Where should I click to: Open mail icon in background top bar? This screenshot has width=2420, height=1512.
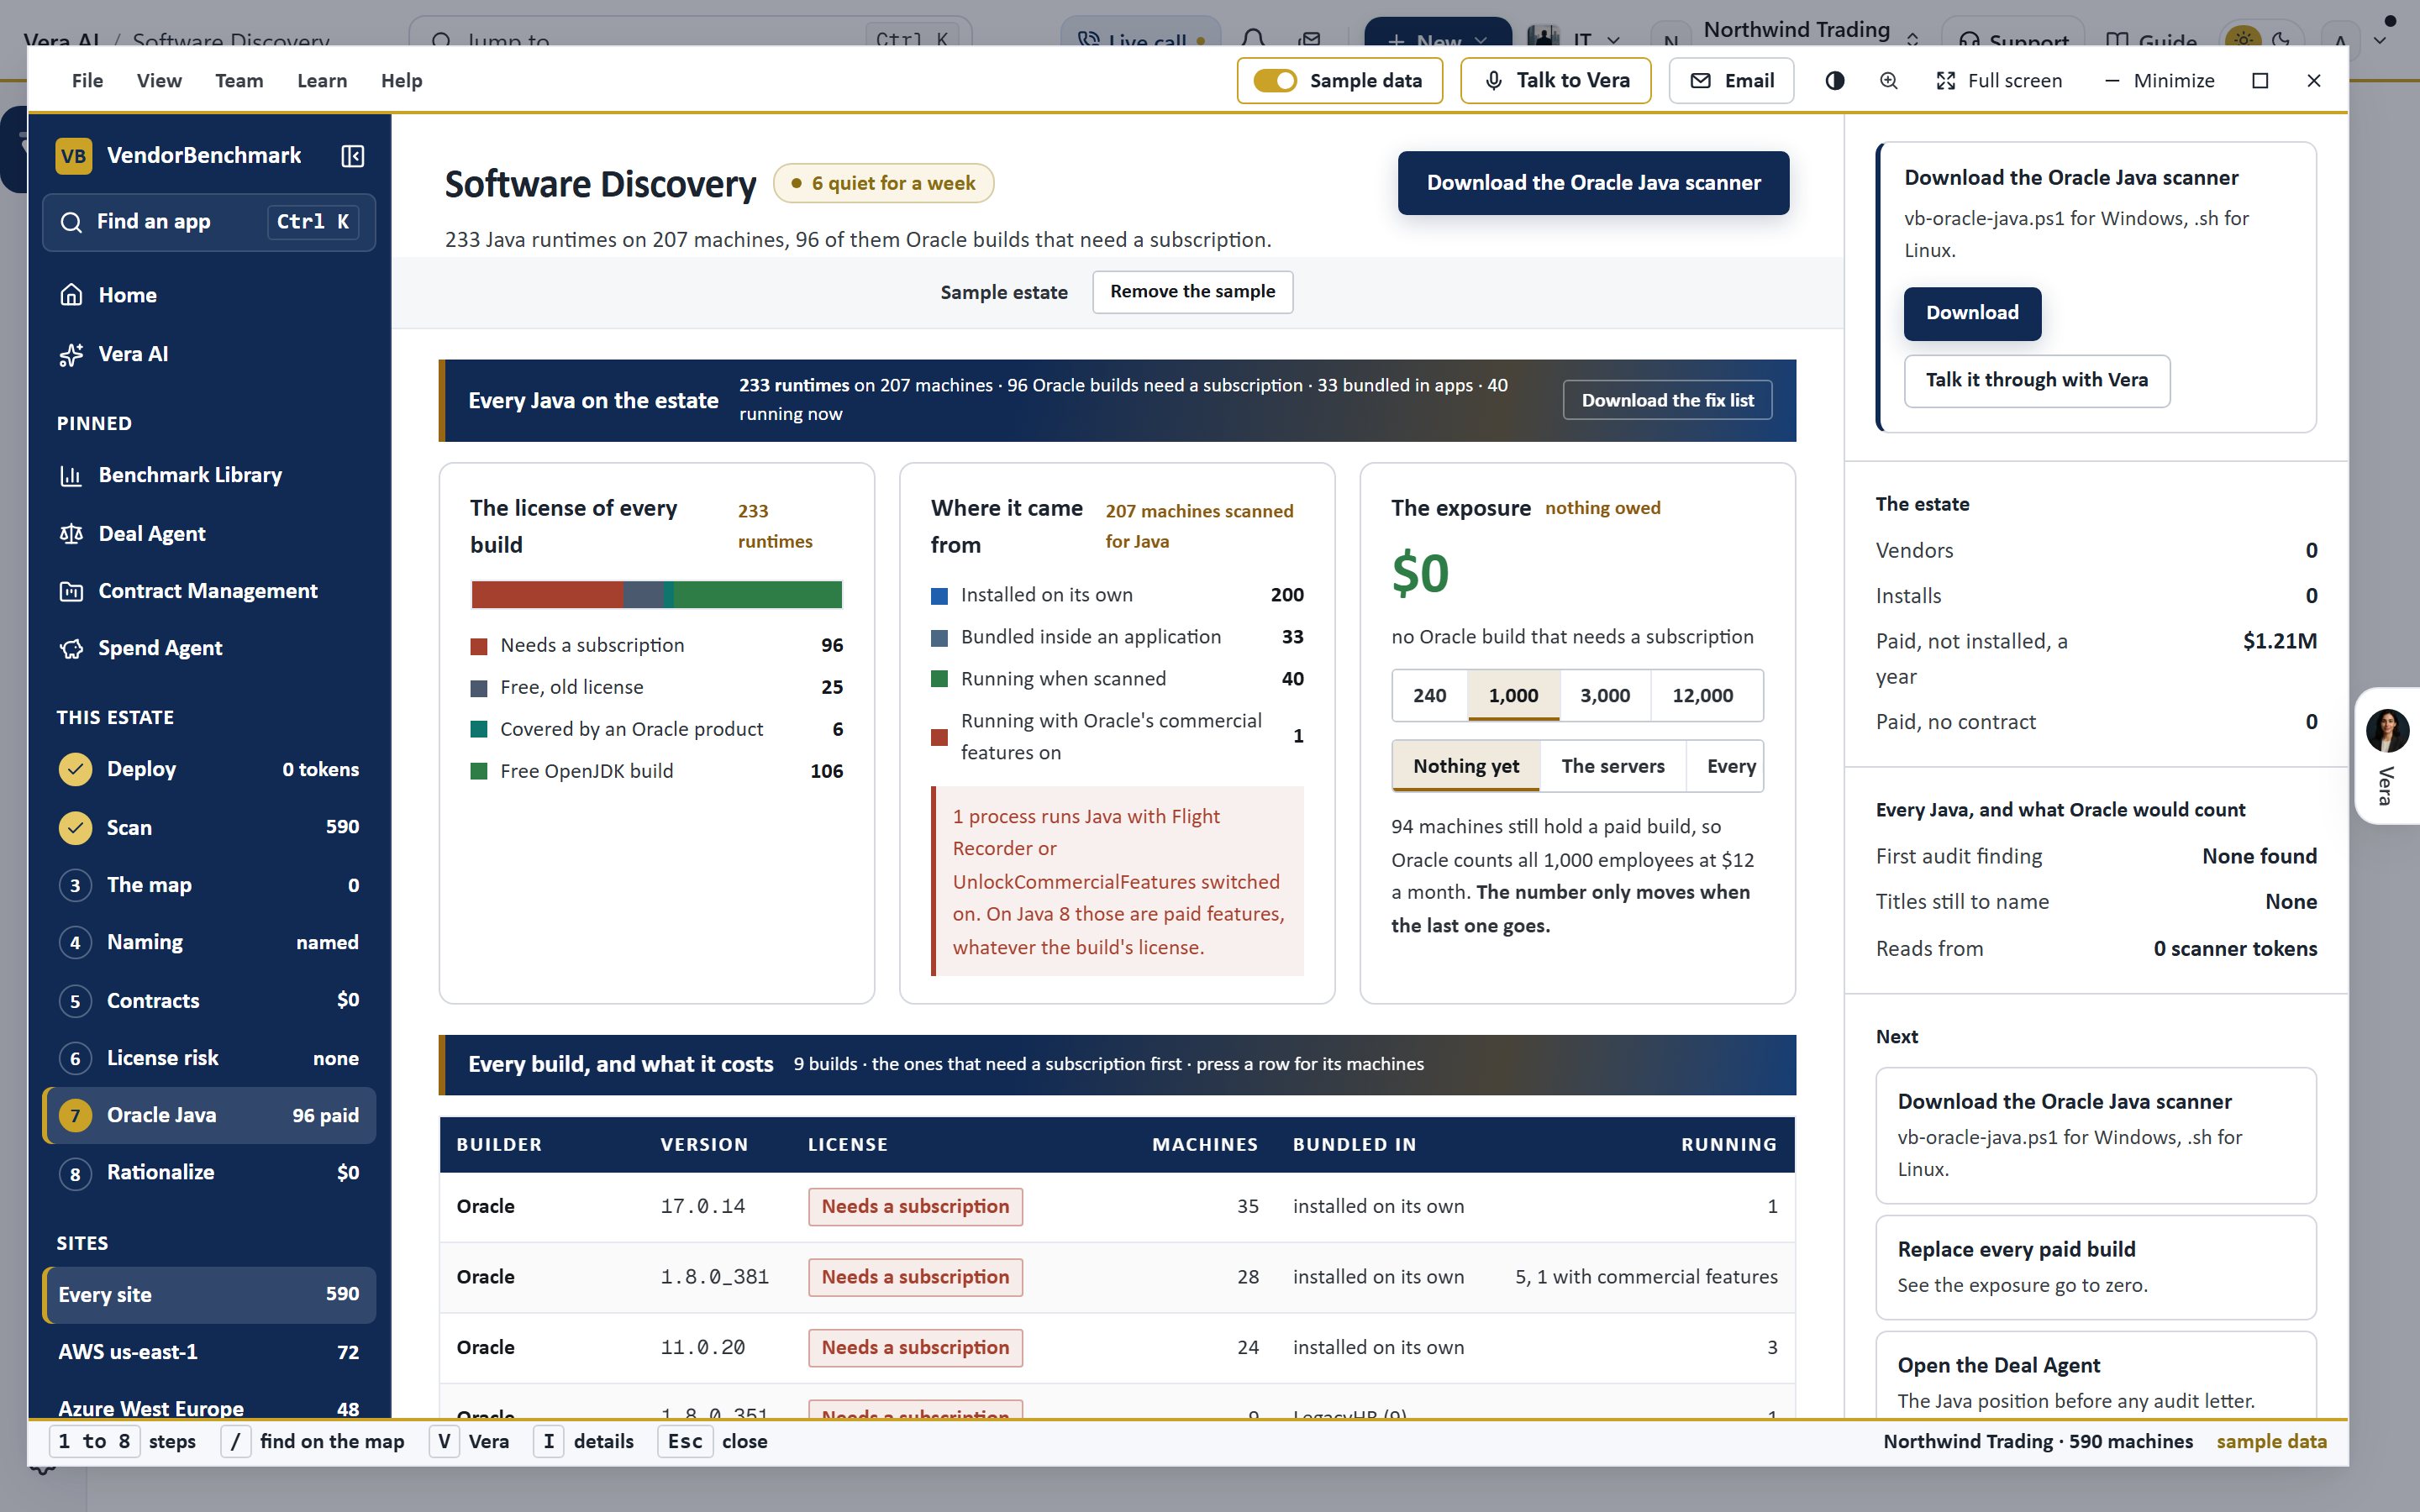pyautogui.click(x=1309, y=40)
